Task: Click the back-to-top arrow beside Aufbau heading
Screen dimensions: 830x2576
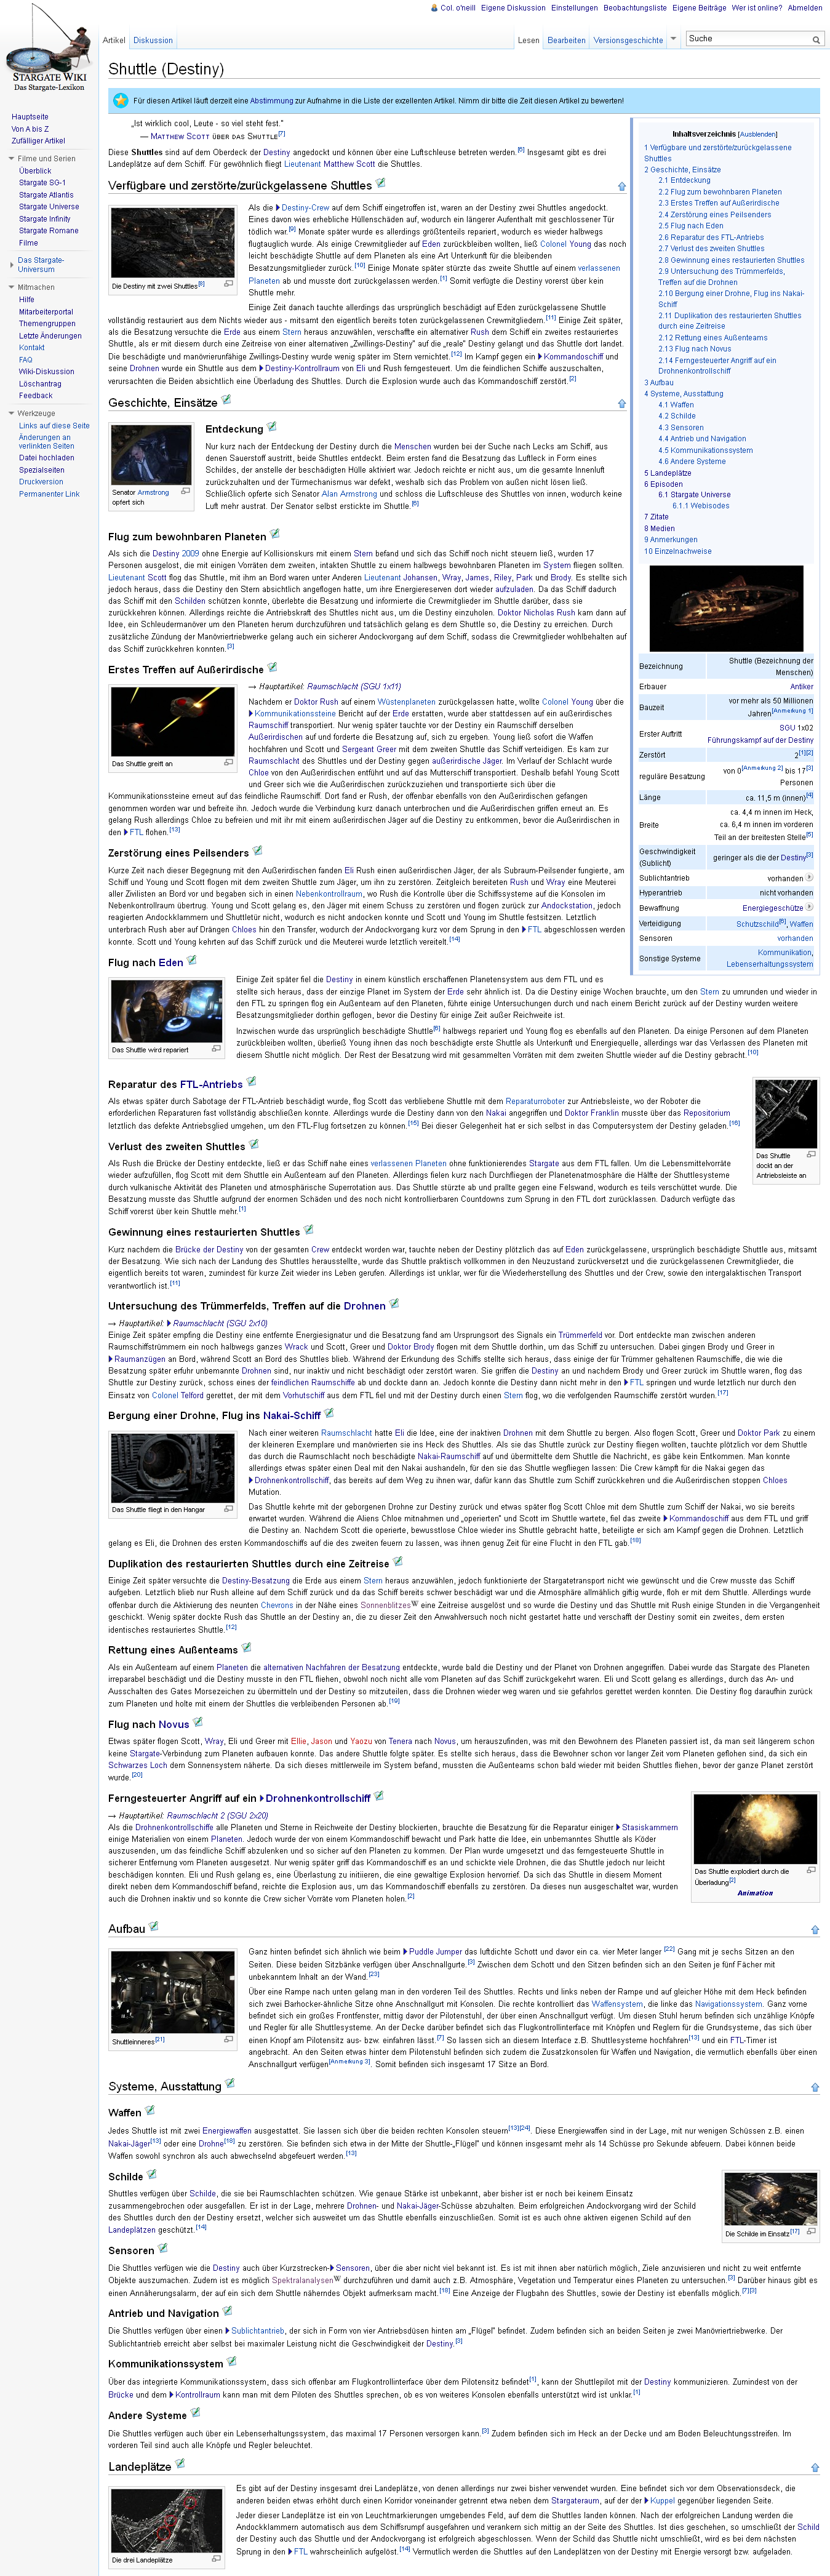Action: (x=814, y=1930)
